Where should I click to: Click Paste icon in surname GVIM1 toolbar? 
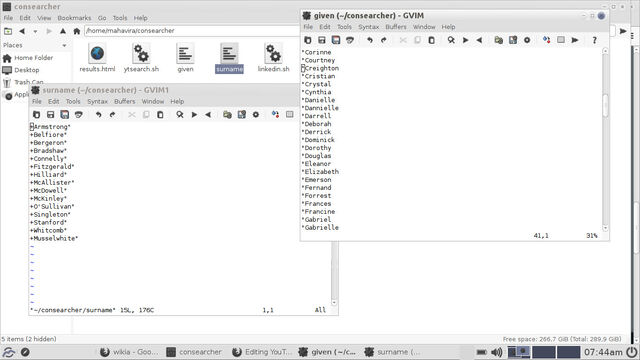(x=160, y=115)
